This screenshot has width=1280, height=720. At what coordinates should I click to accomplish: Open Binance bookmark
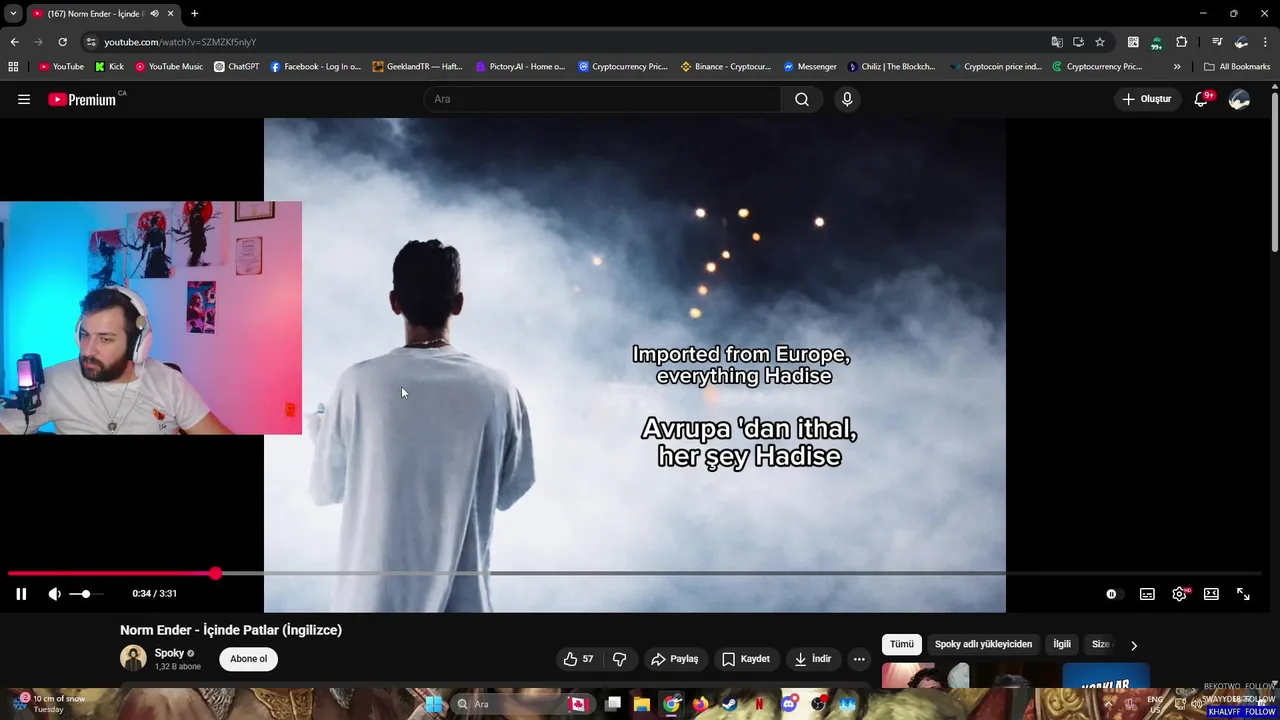pos(725,67)
